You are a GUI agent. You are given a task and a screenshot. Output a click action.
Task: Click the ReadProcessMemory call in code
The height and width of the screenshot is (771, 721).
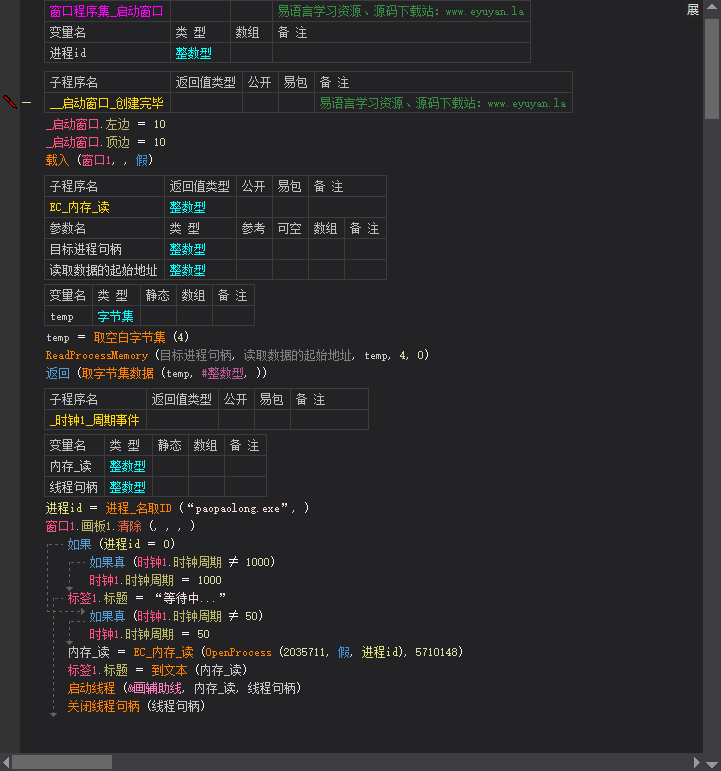(96, 355)
